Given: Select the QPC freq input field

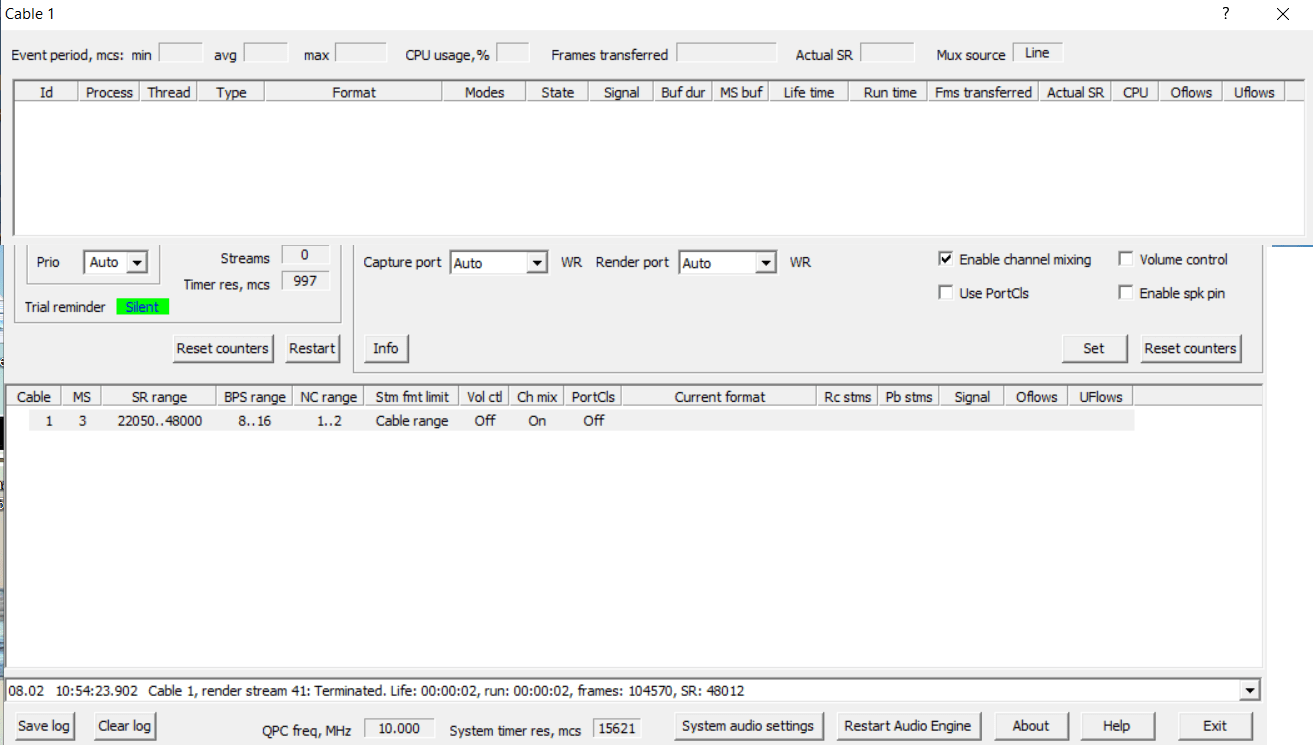Looking at the screenshot, I should click(x=400, y=729).
